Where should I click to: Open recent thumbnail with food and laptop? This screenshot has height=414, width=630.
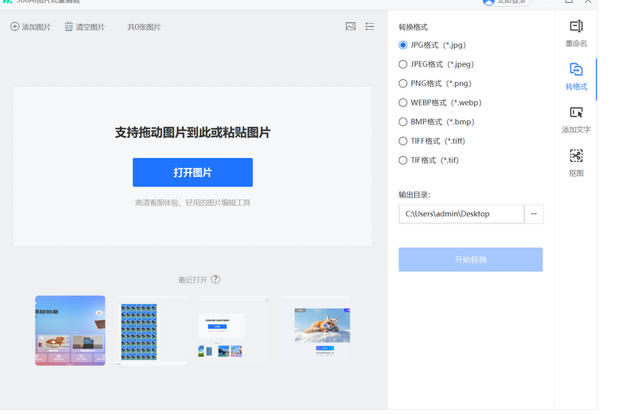(70, 330)
